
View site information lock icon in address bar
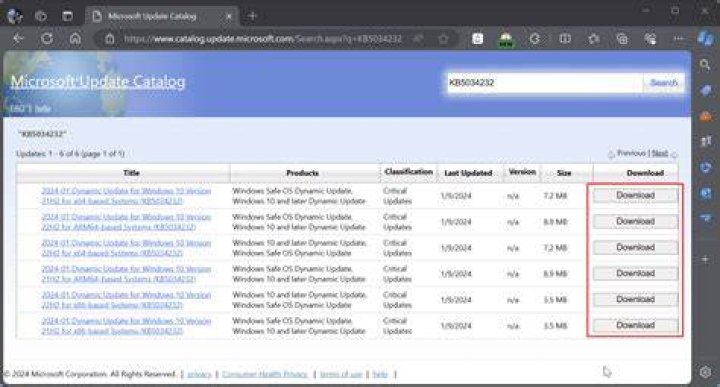point(110,39)
